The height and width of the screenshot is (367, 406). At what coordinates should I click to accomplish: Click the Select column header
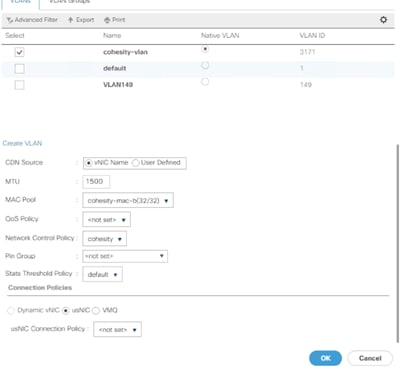tap(15, 36)
